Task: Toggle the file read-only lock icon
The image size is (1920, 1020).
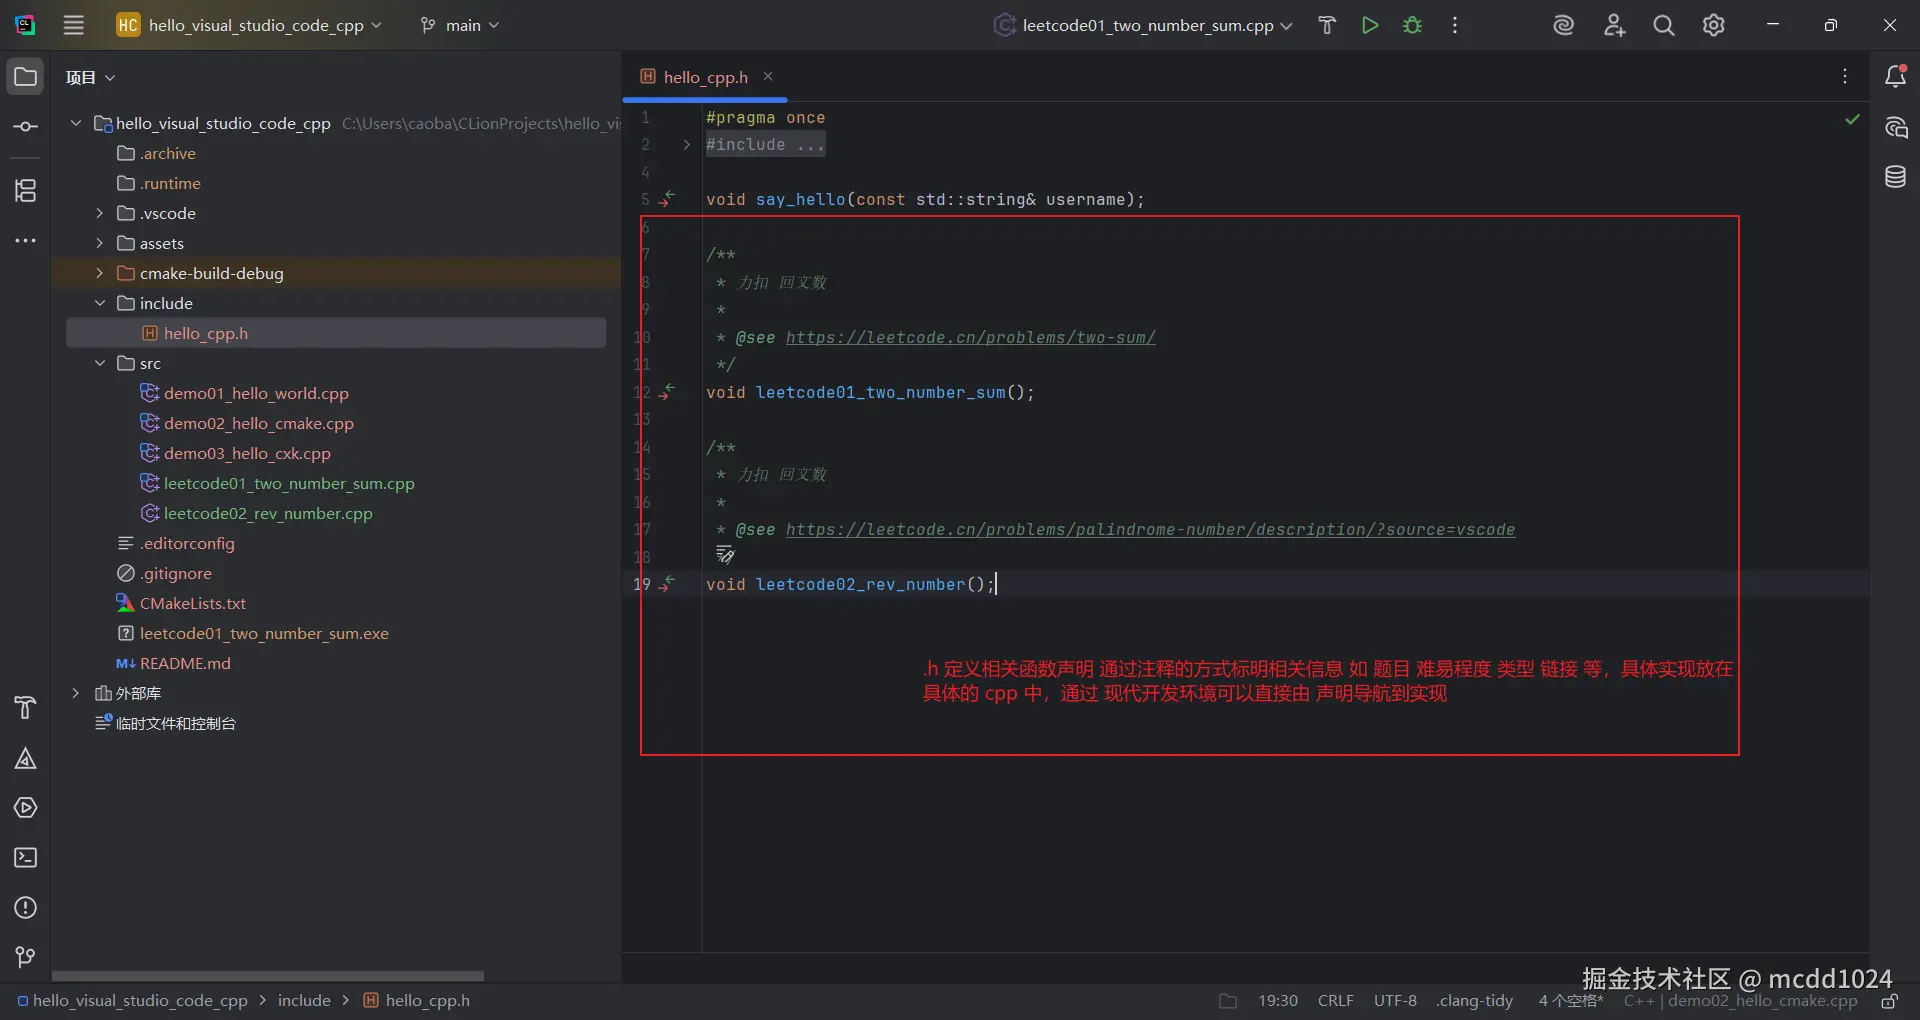Action: tap(1889, 1001)
